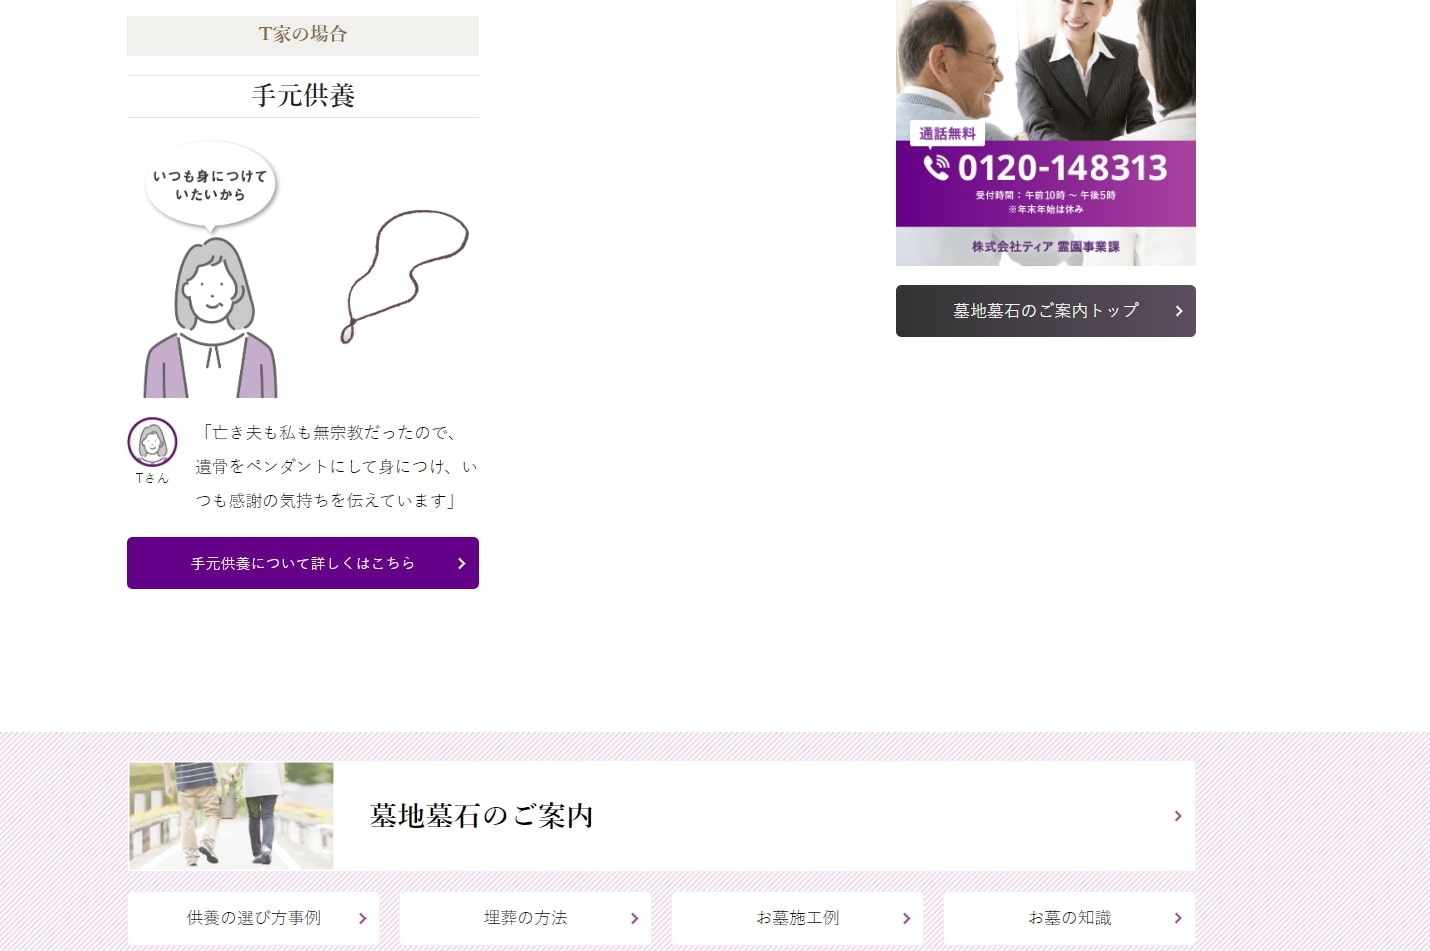Open the 墓地墓石のご案内 heading link
This screenshot has height=951, width=1430.
(x=481, y=816)
